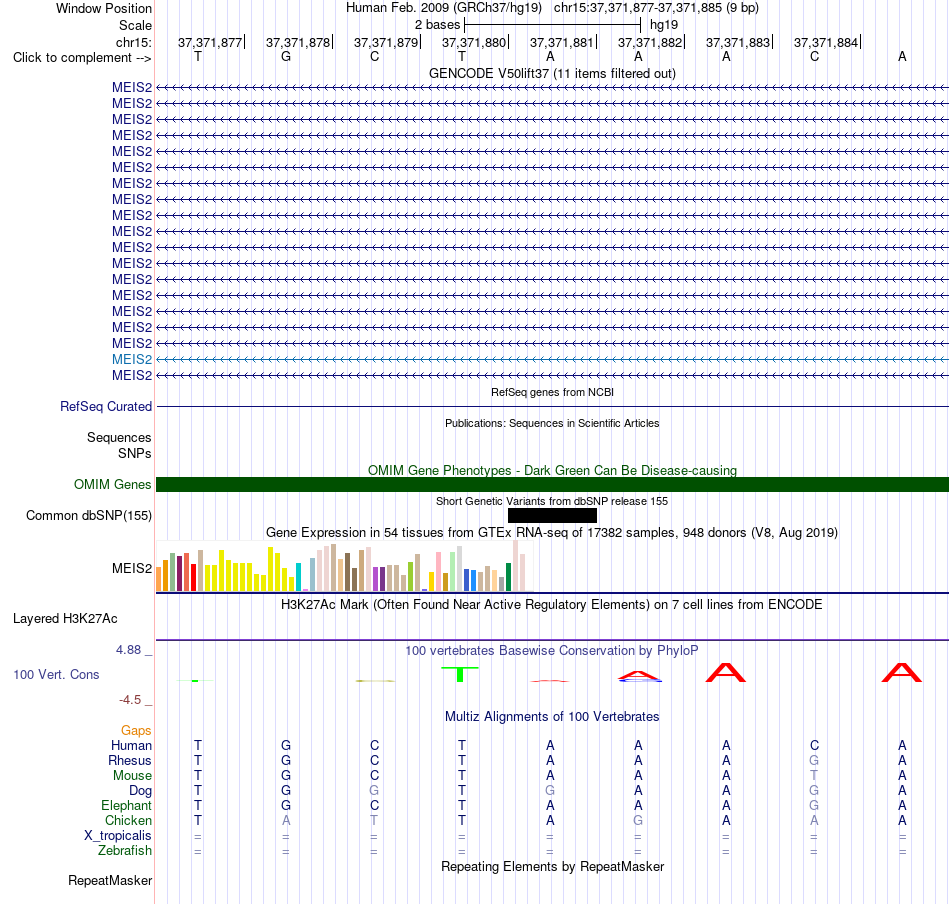This screenshot has height=904, width=950.
Task: Click 'Short Genetic Variants from dbSNP release 155'
Action: (552, 501)
